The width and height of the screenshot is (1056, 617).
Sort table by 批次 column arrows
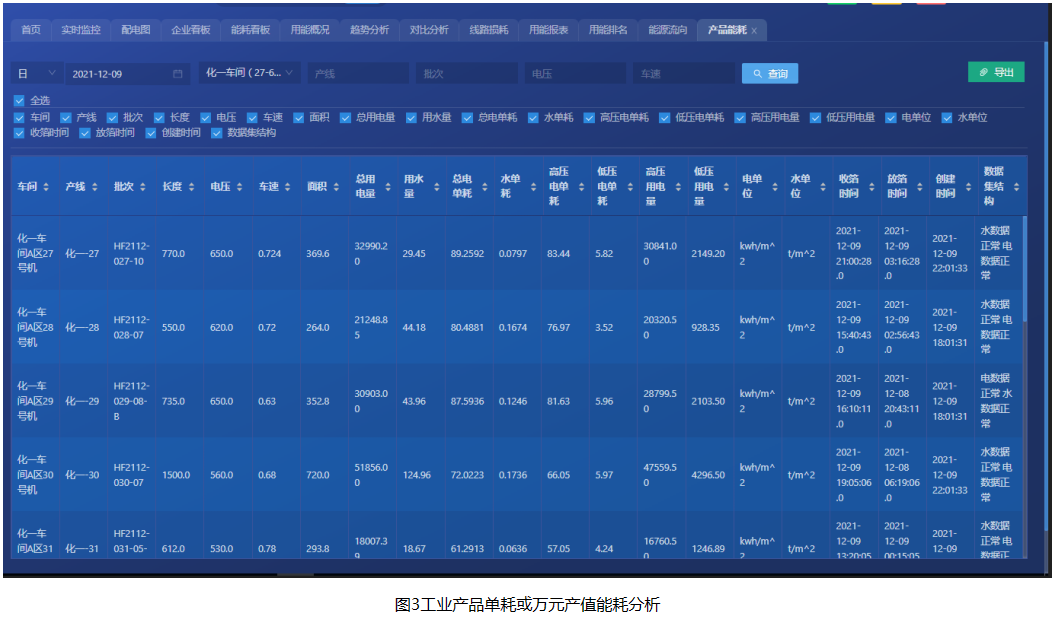click(x=143, y=187)
